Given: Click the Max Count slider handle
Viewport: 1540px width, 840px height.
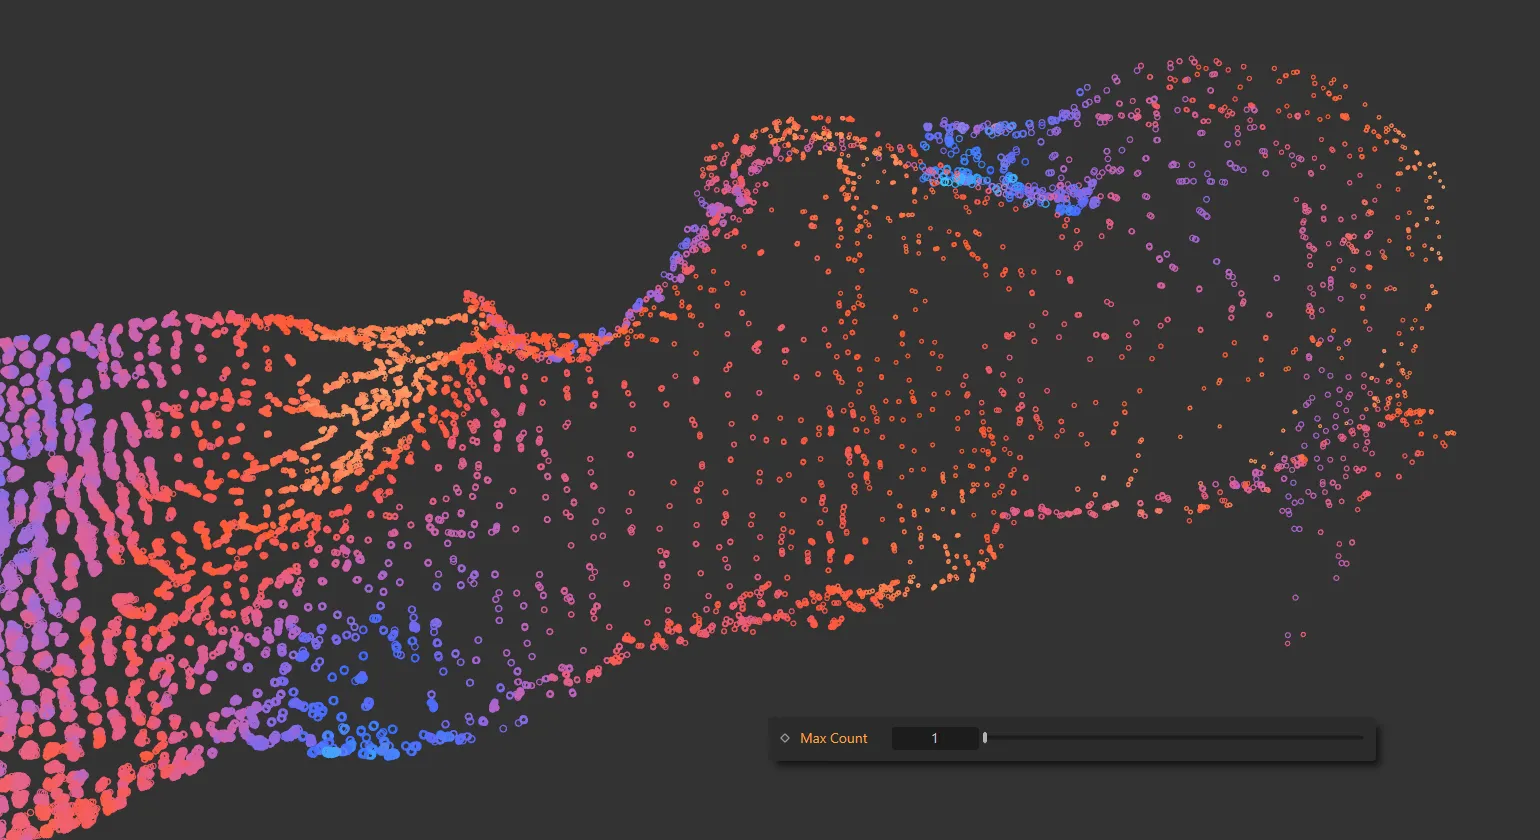Looking at the screenshot, I should click(985, 738).
